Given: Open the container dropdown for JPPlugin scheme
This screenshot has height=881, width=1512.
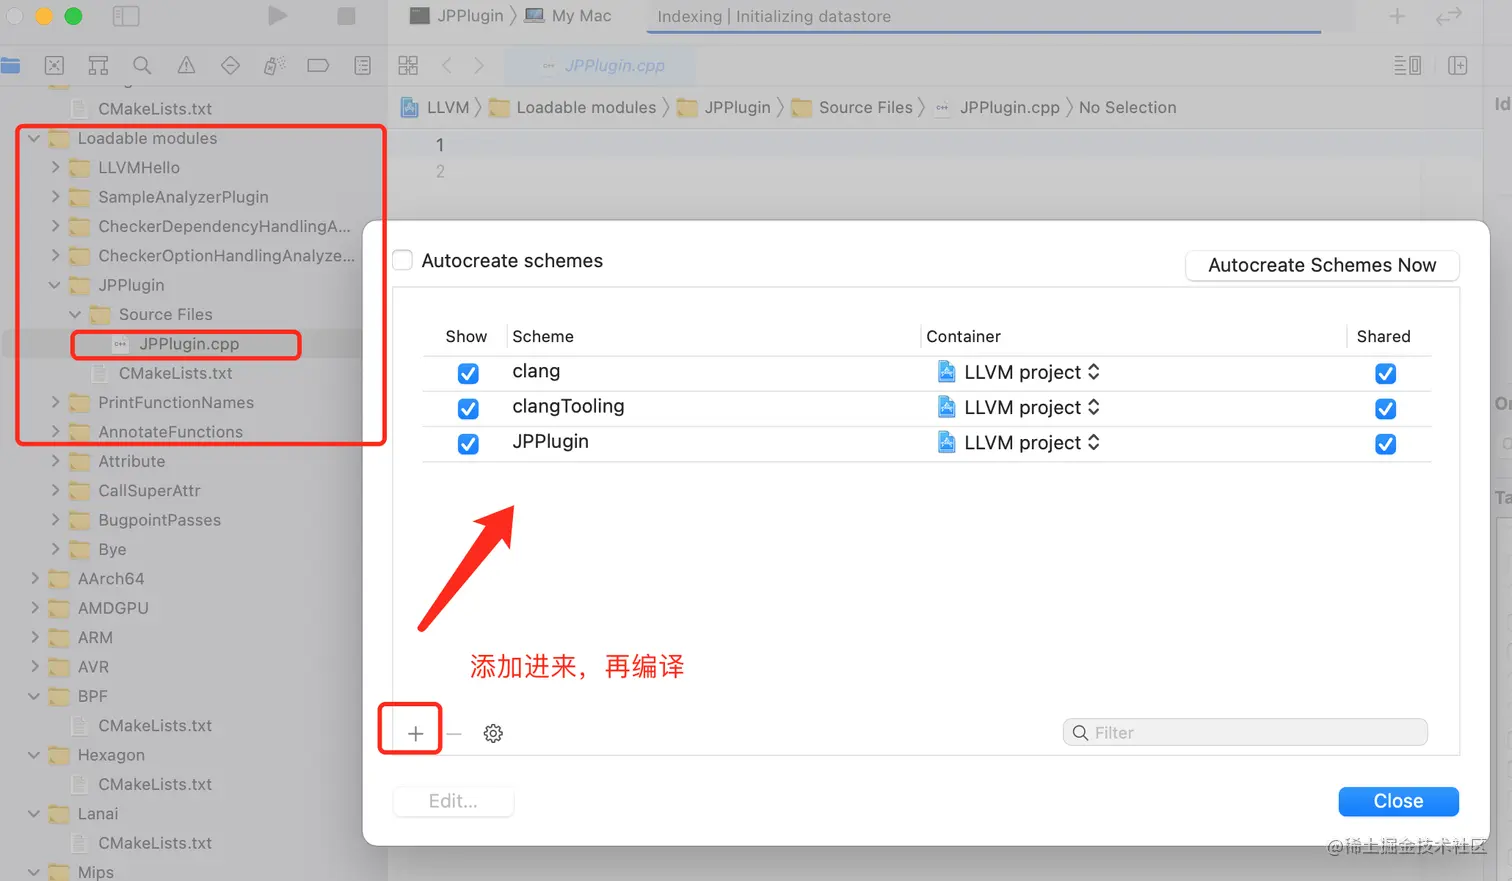Looking at the screenshot, I should coord(1019,442).
